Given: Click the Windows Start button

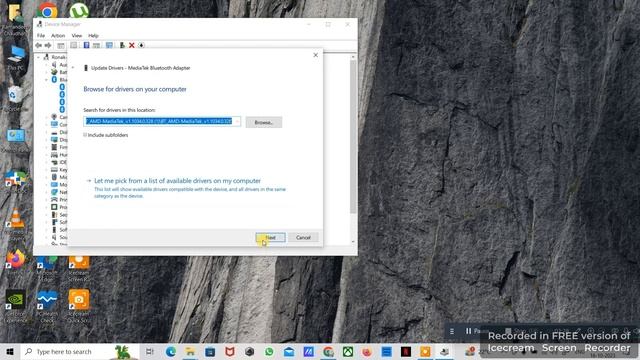Looking at the screenshot, I should click(10, 351).
